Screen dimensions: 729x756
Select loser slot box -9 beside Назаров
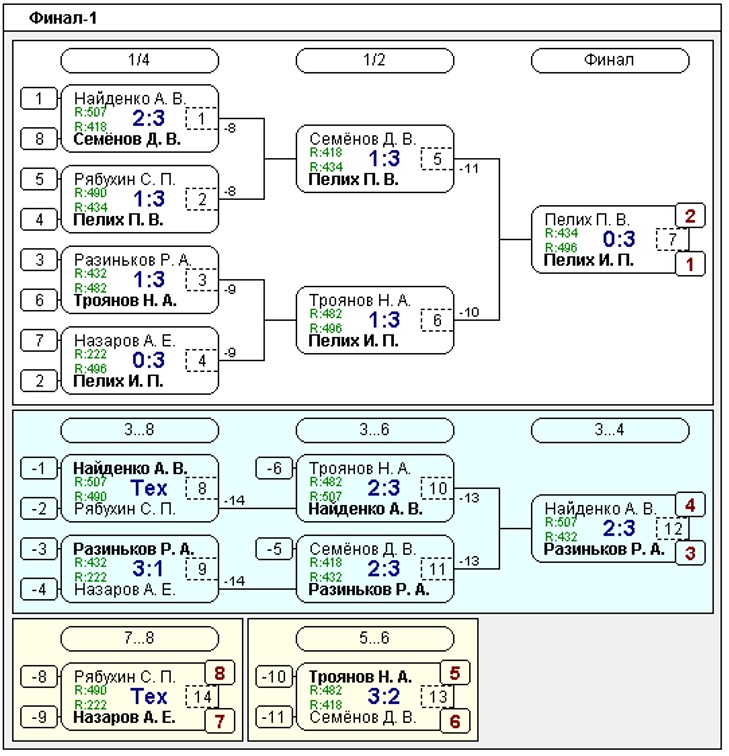[39, 717]
